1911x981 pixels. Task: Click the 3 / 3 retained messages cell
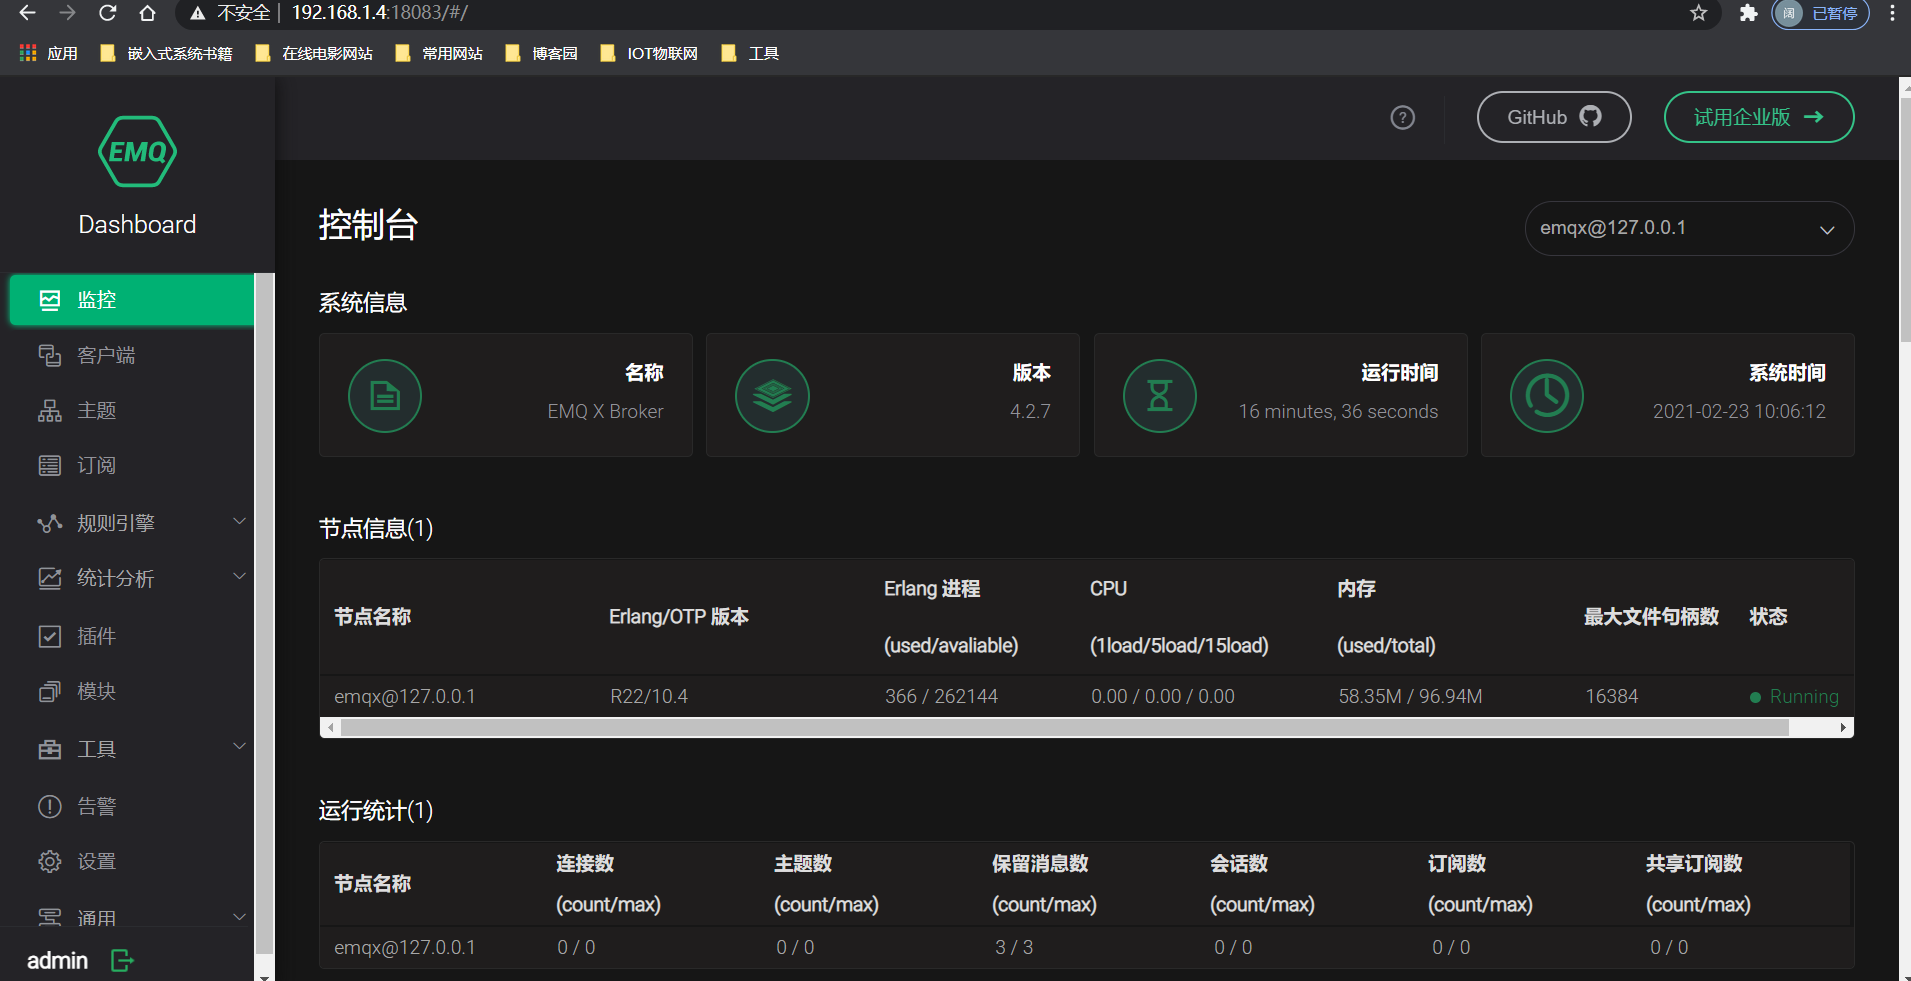pos(1014,947)
